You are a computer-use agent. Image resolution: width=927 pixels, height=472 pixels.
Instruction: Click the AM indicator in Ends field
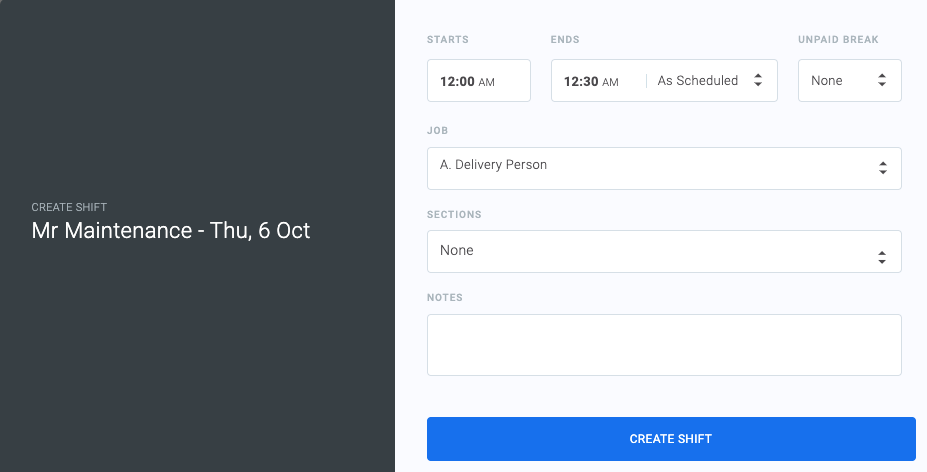[x=610, y=82]
